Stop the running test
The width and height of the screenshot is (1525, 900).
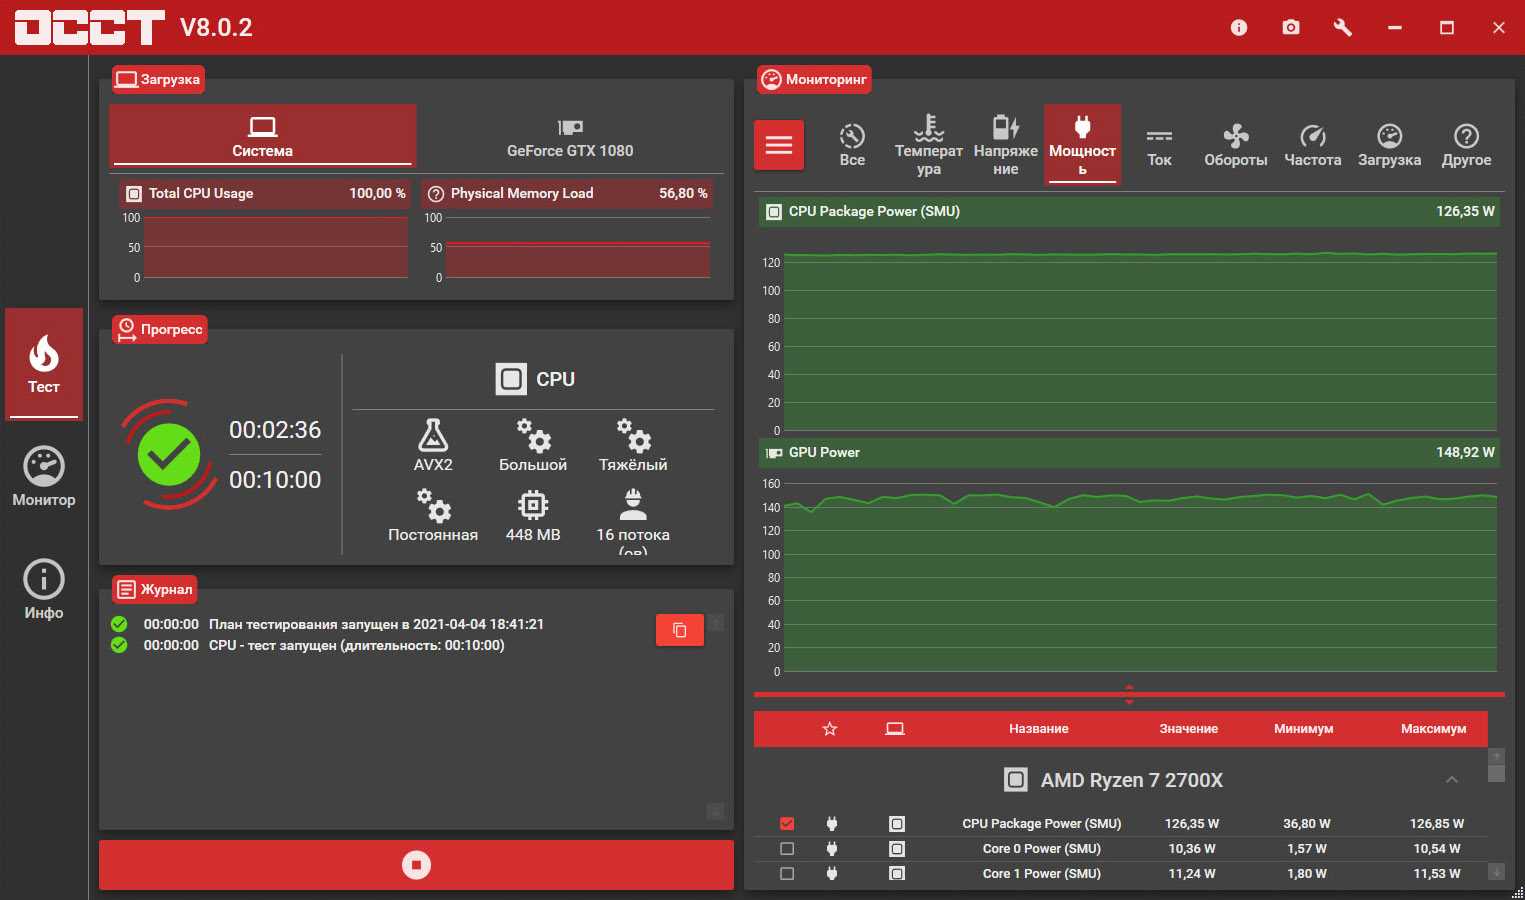click(416, 865)
